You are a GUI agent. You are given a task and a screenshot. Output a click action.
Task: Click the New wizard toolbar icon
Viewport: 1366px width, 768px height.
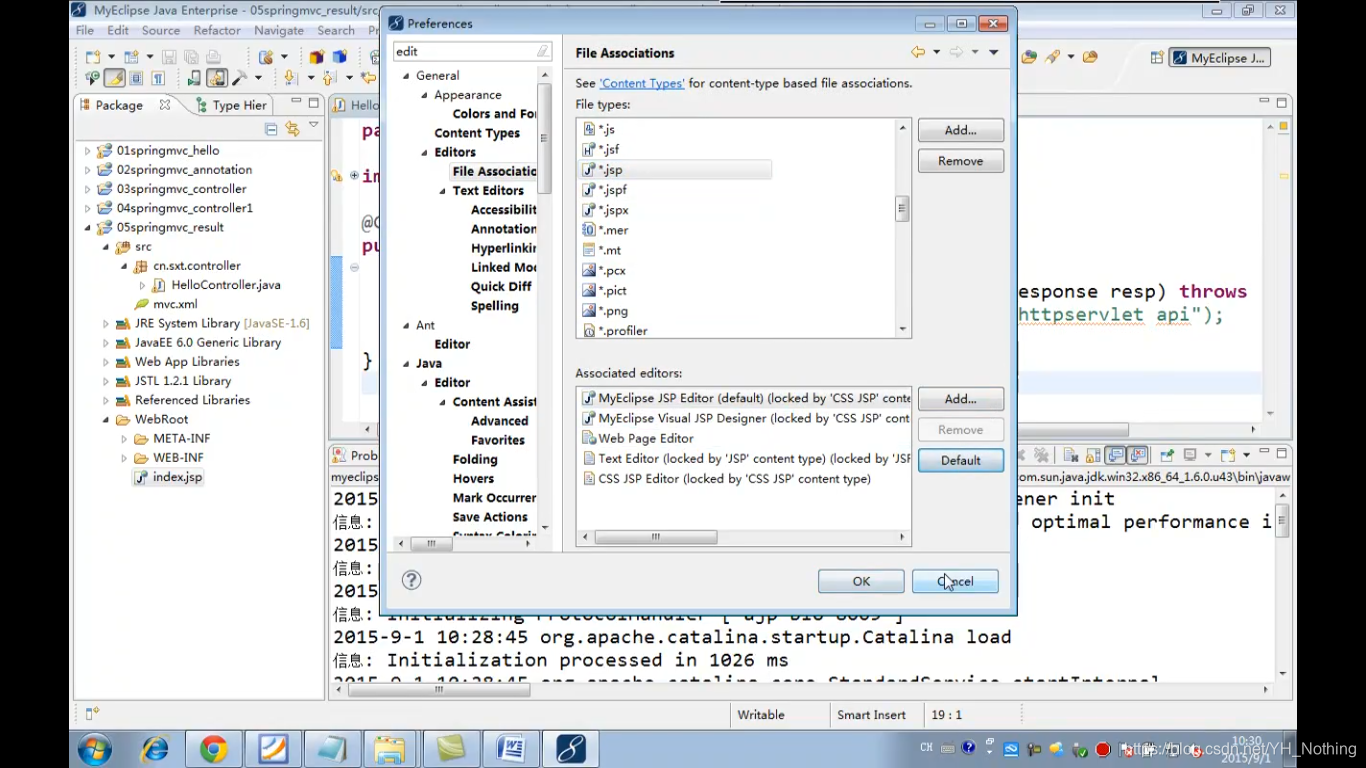pos(92,57)
